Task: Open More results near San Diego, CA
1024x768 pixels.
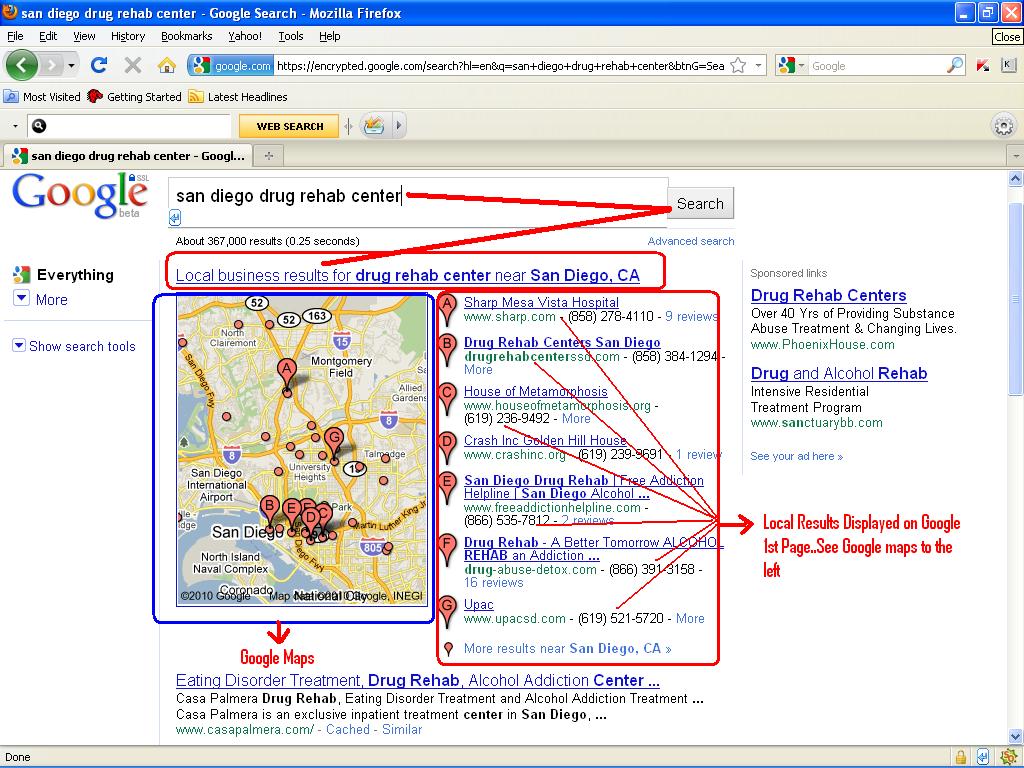Action: [x=568, y=648]
